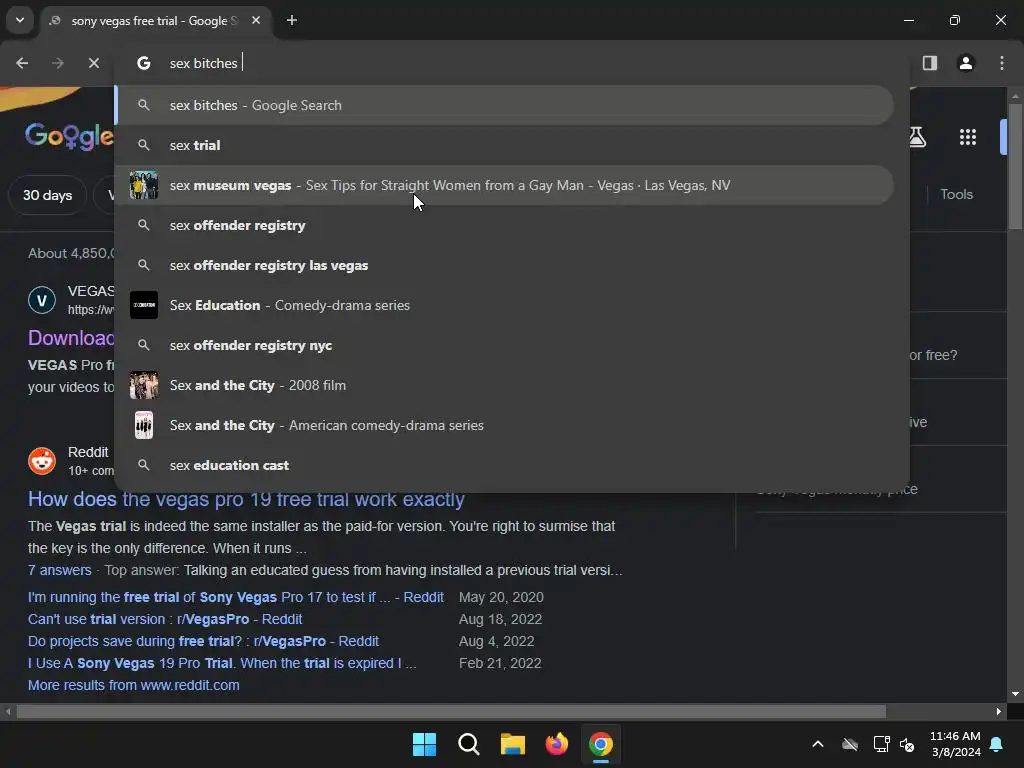This screenshot has height=768, width=1024.
Task: Click the vertical scrollbar down arrow
Action: click(1015, 694)
